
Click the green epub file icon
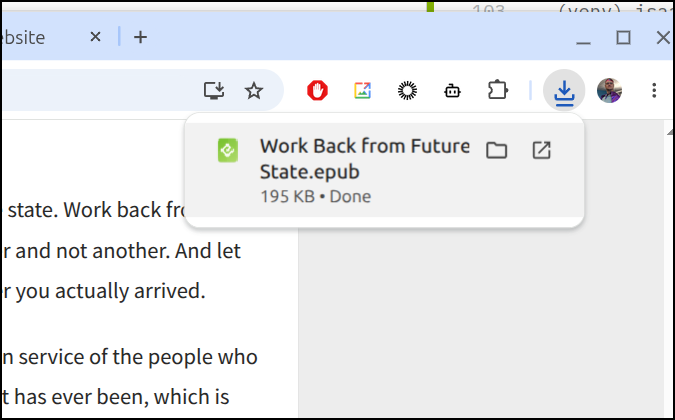(x=228, y=150)
